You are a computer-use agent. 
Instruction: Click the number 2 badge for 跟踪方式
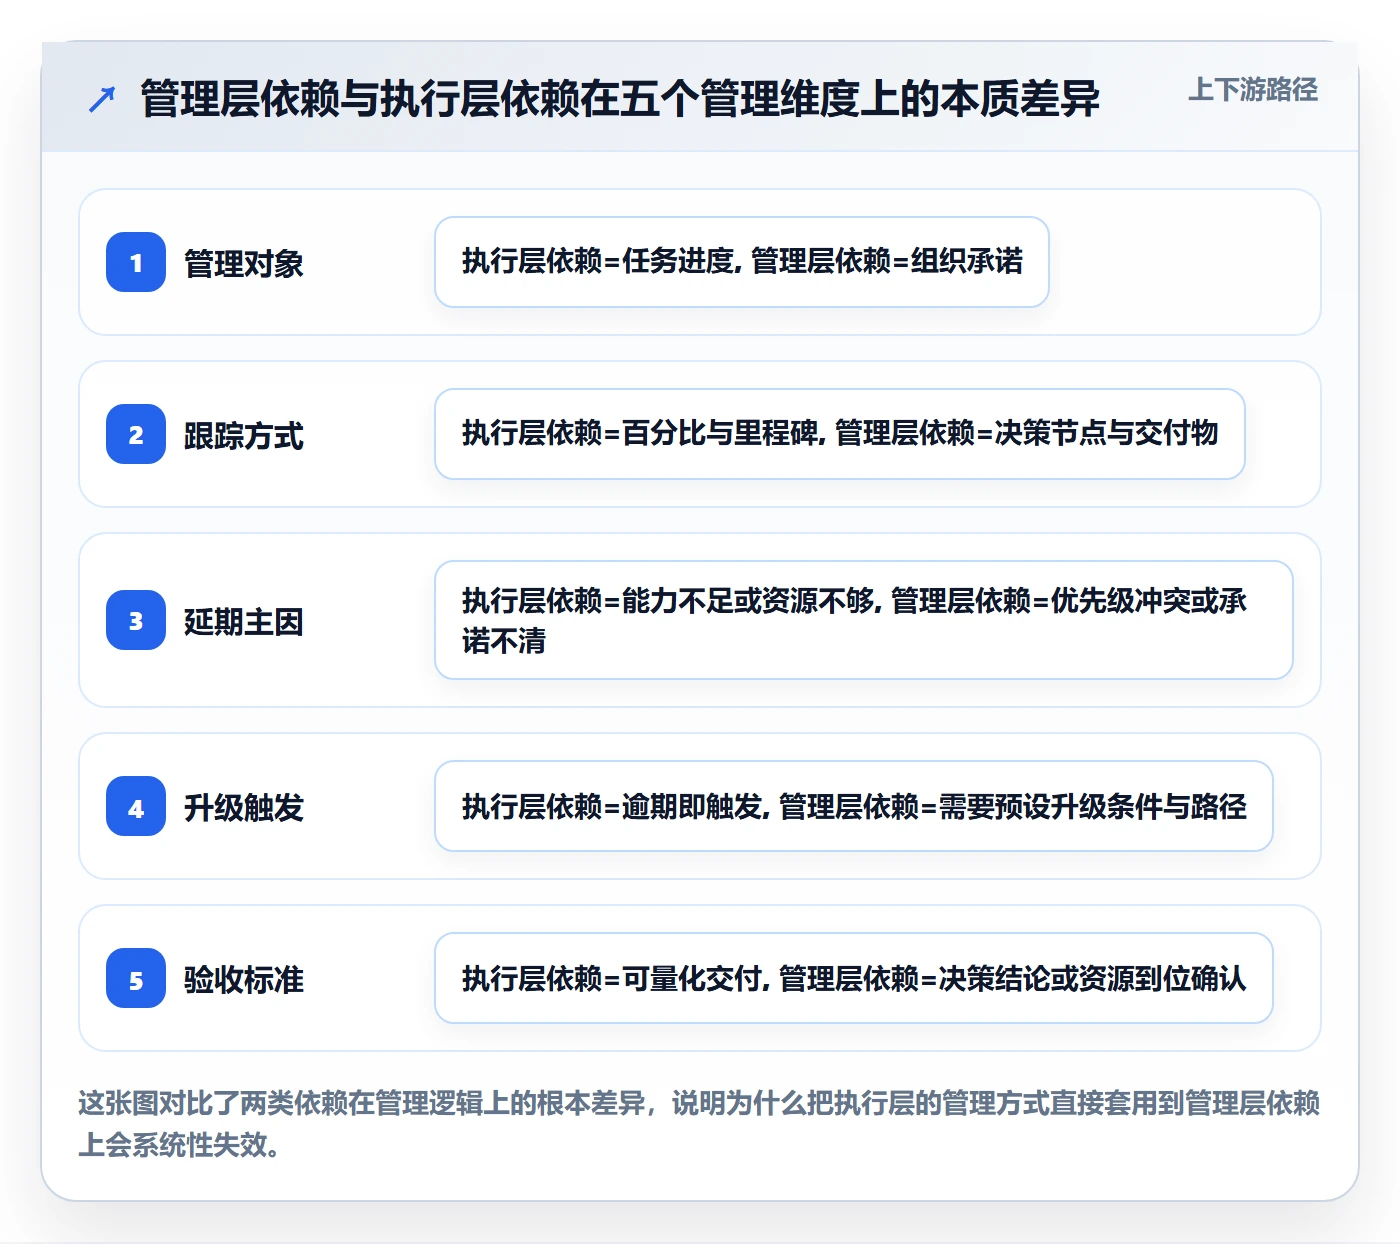136,434
